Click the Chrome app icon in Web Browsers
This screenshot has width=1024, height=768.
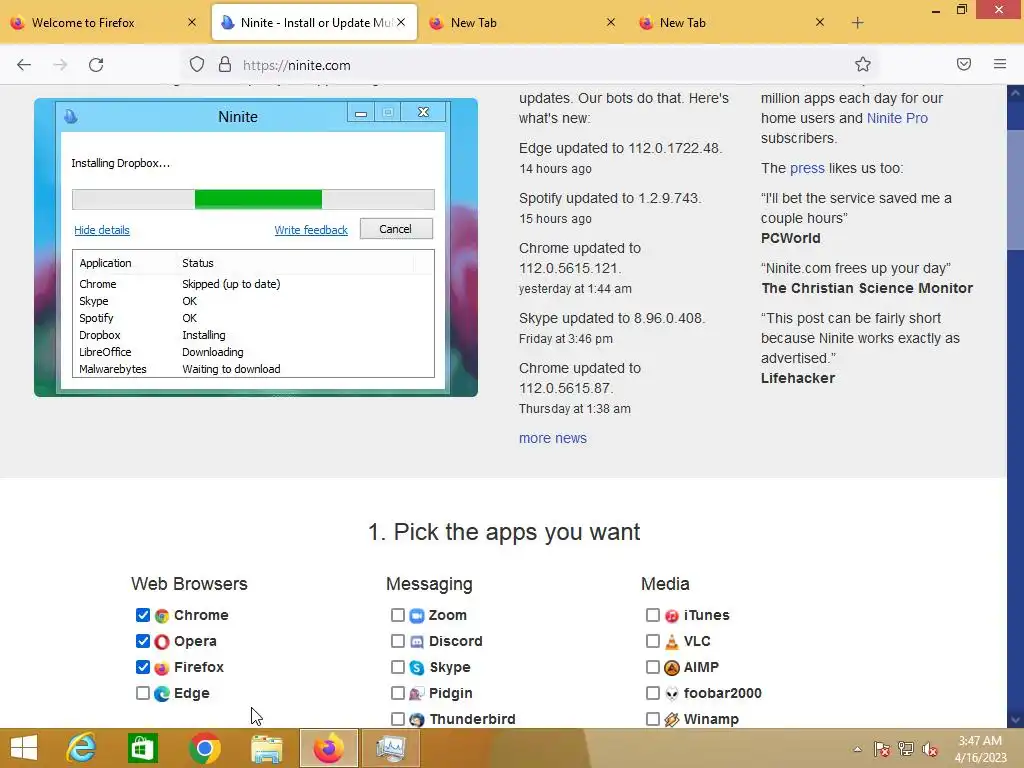(162, 615)
